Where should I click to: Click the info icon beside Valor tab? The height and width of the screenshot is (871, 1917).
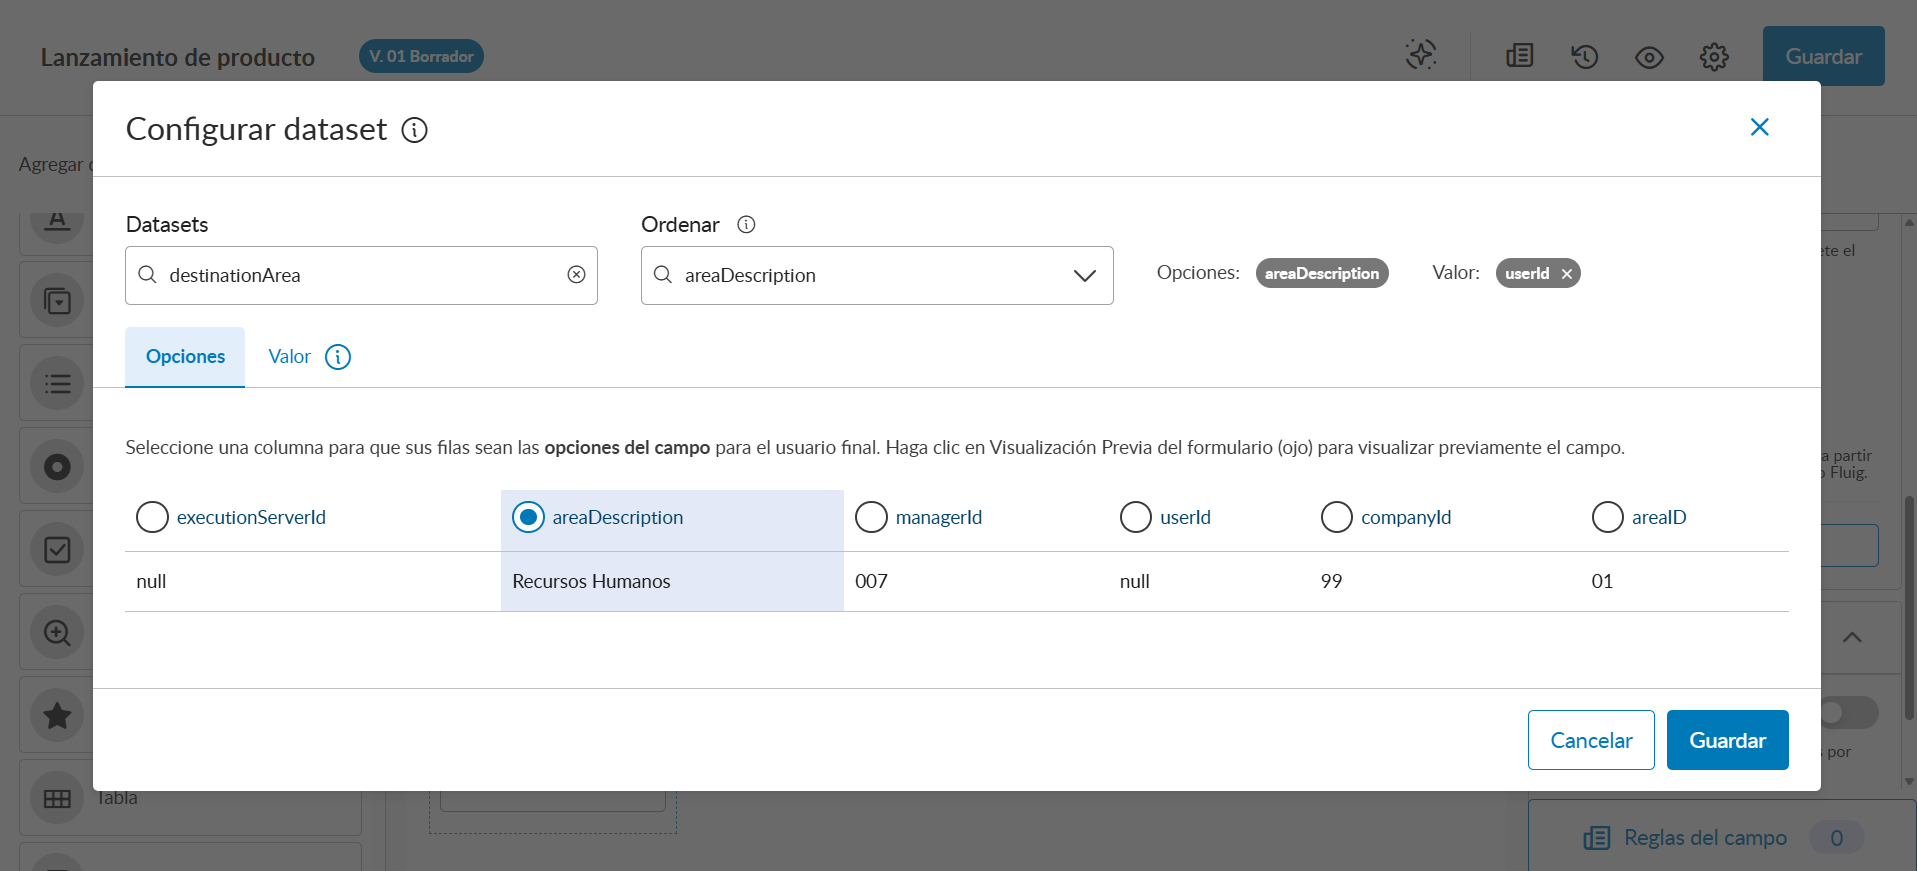click(x=338, y=357)
